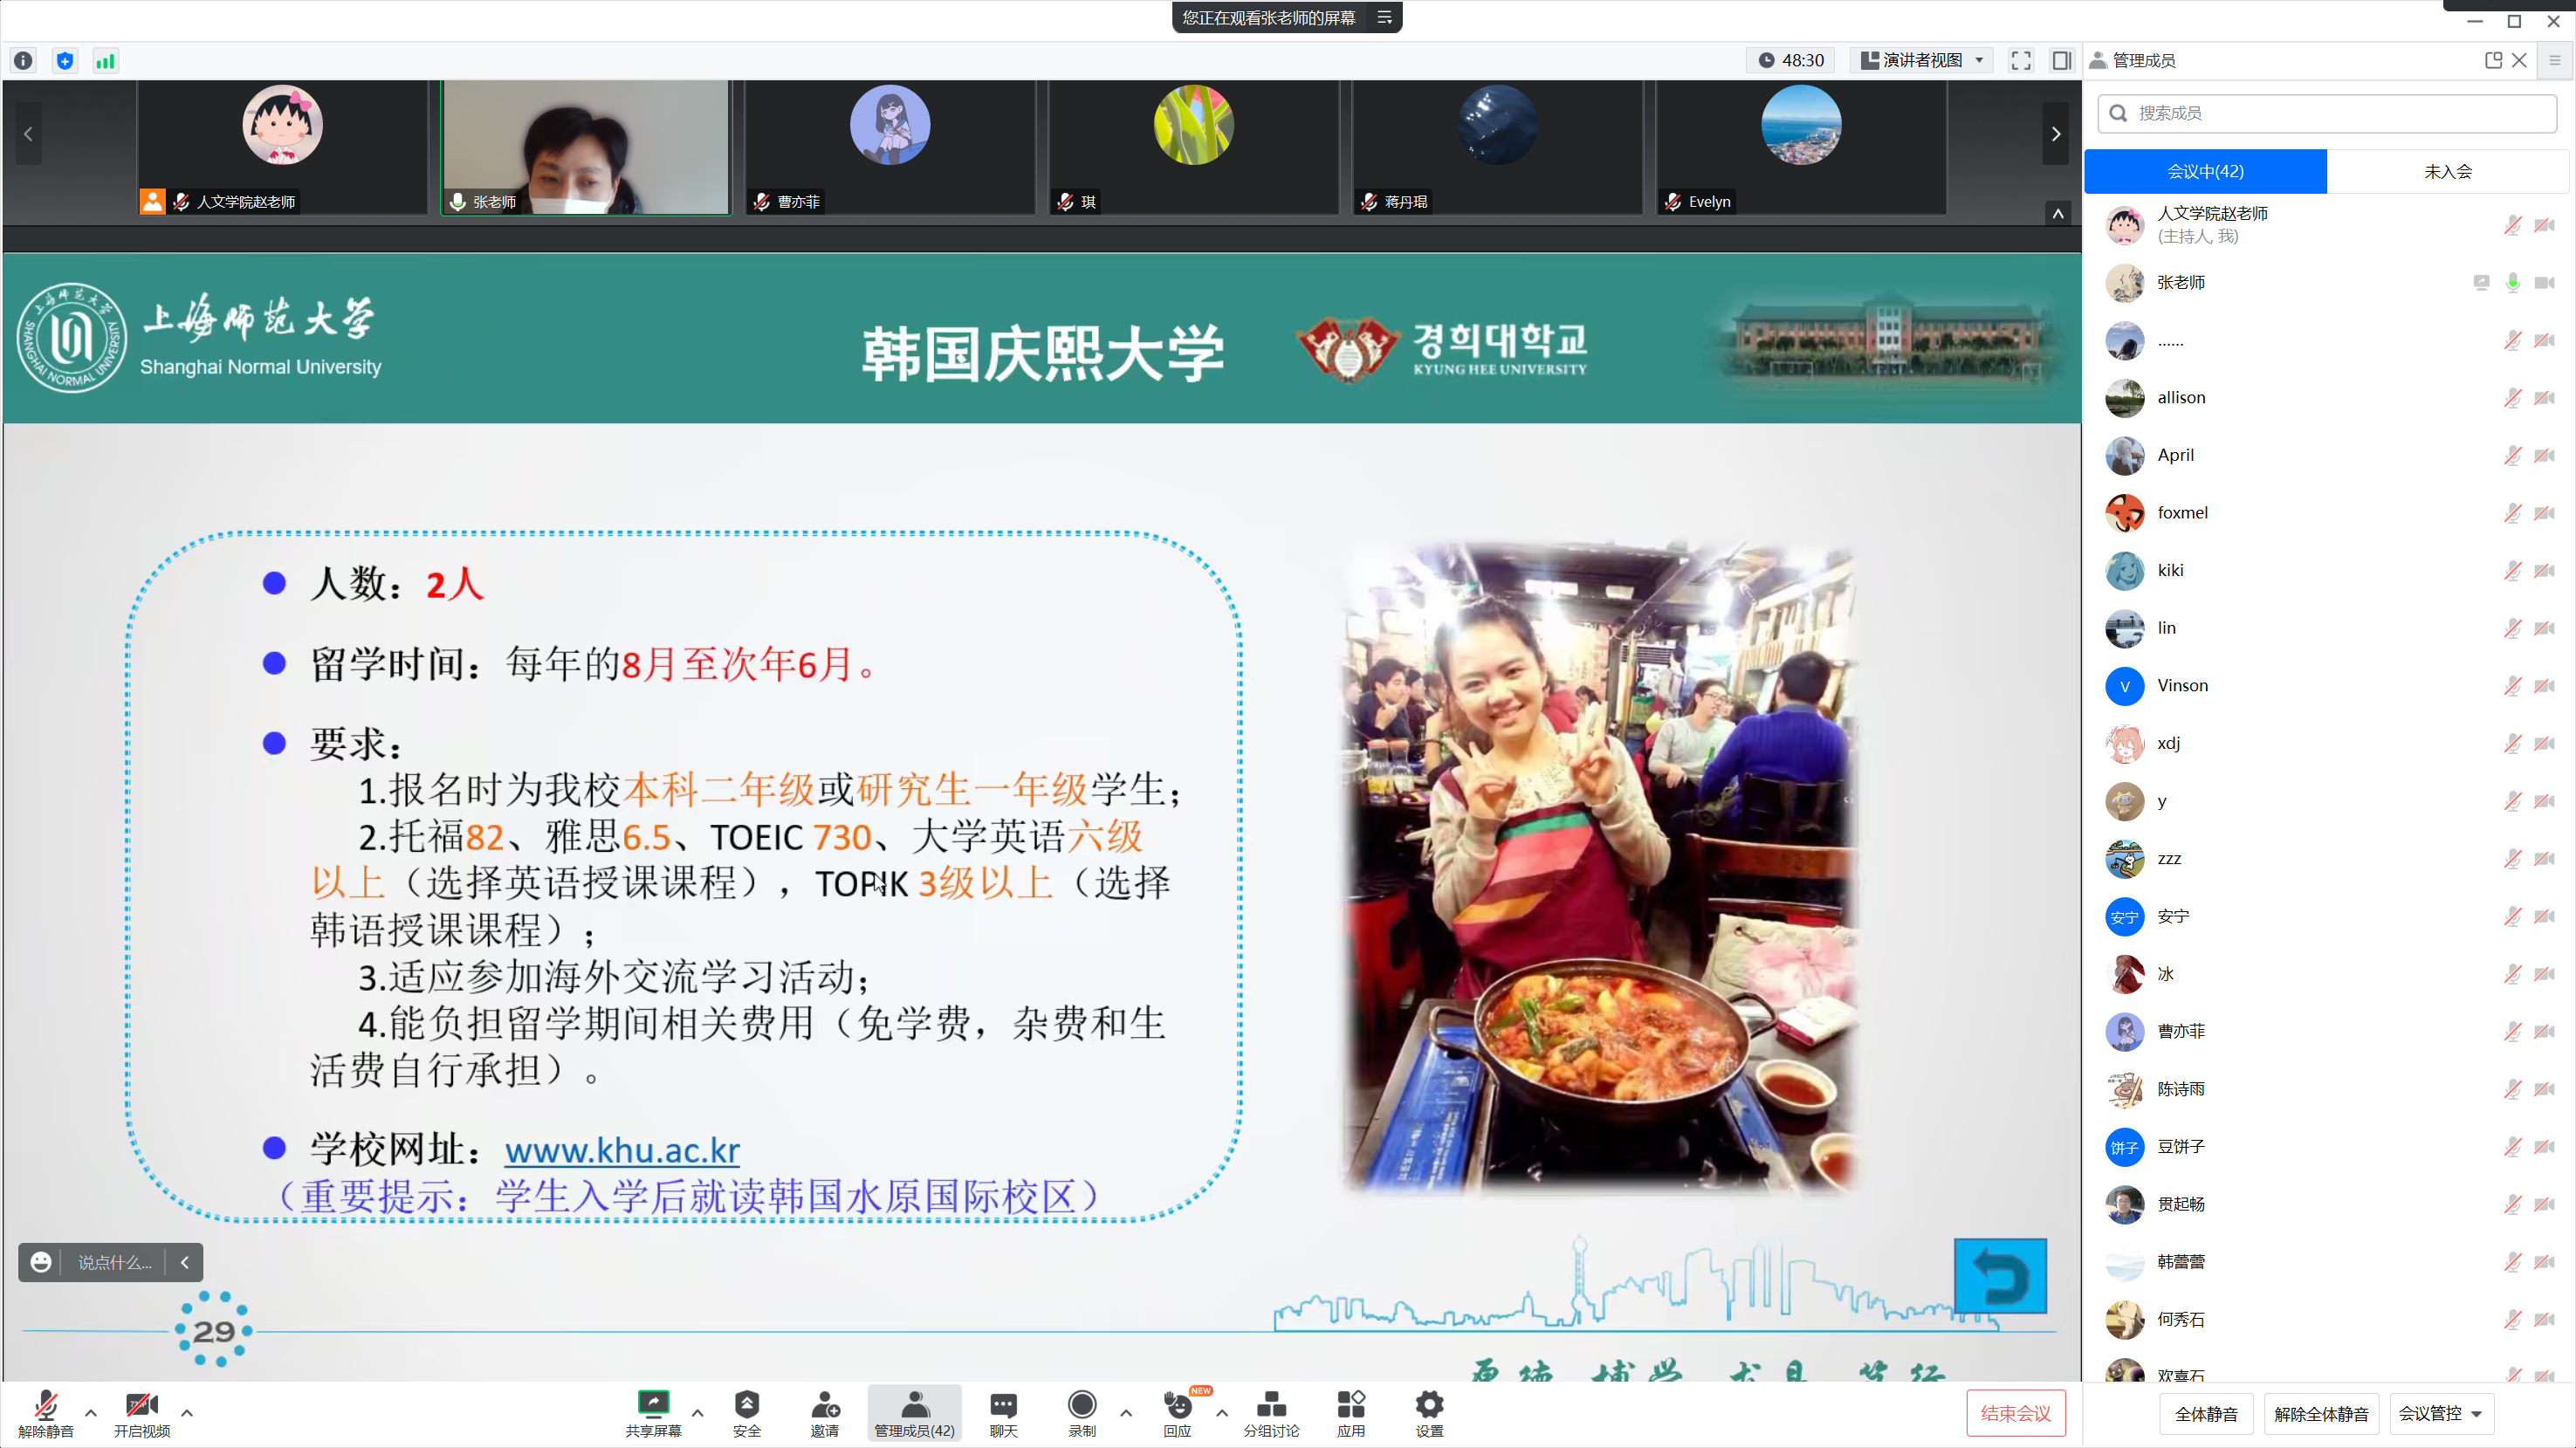Switch to the not-joined members tab
The height and width of the screenshot is (1448, 2576).
click(x=2447, y=171)
